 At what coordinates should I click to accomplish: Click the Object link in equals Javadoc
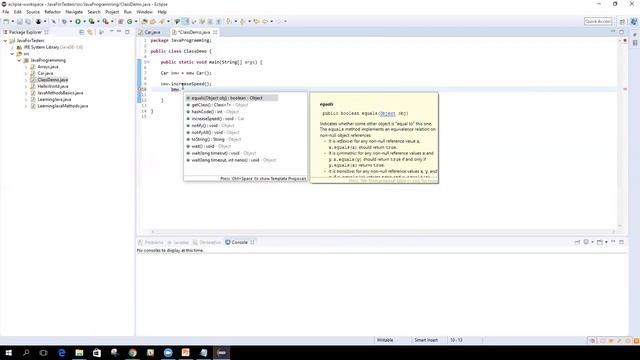pos(387,113)
